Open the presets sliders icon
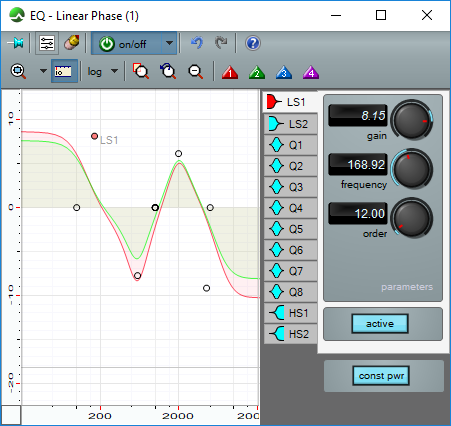Screen dimensions: 451x426 47,43
